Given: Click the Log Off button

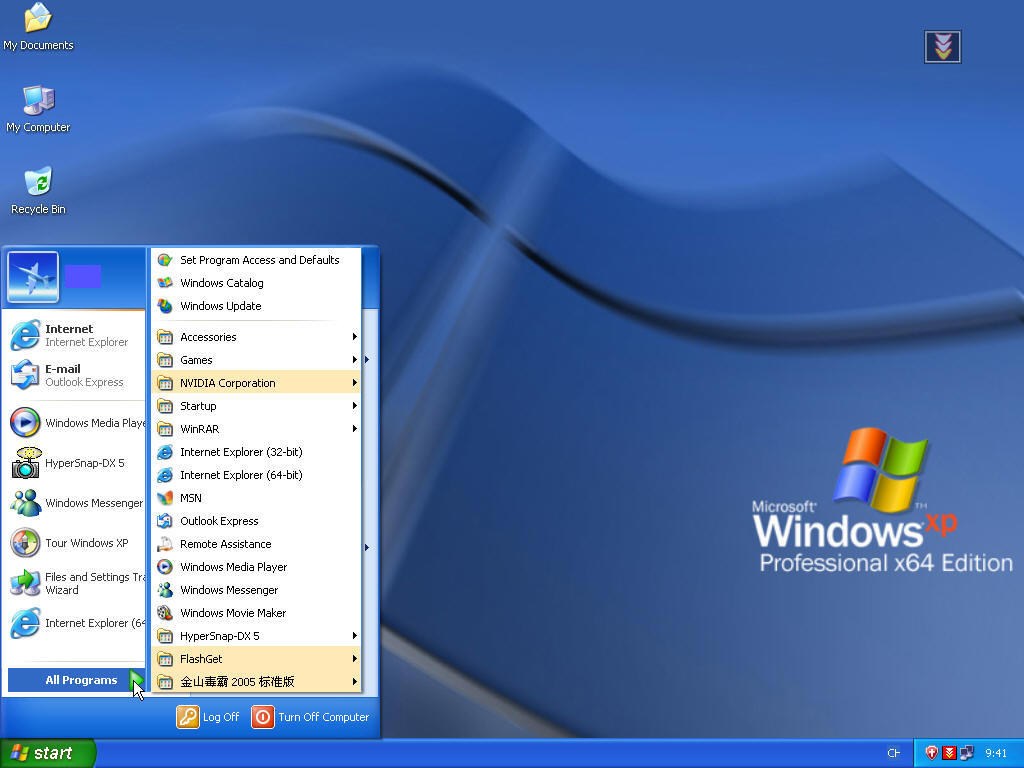Looking at the screenshot, I should tap(208, 716).
